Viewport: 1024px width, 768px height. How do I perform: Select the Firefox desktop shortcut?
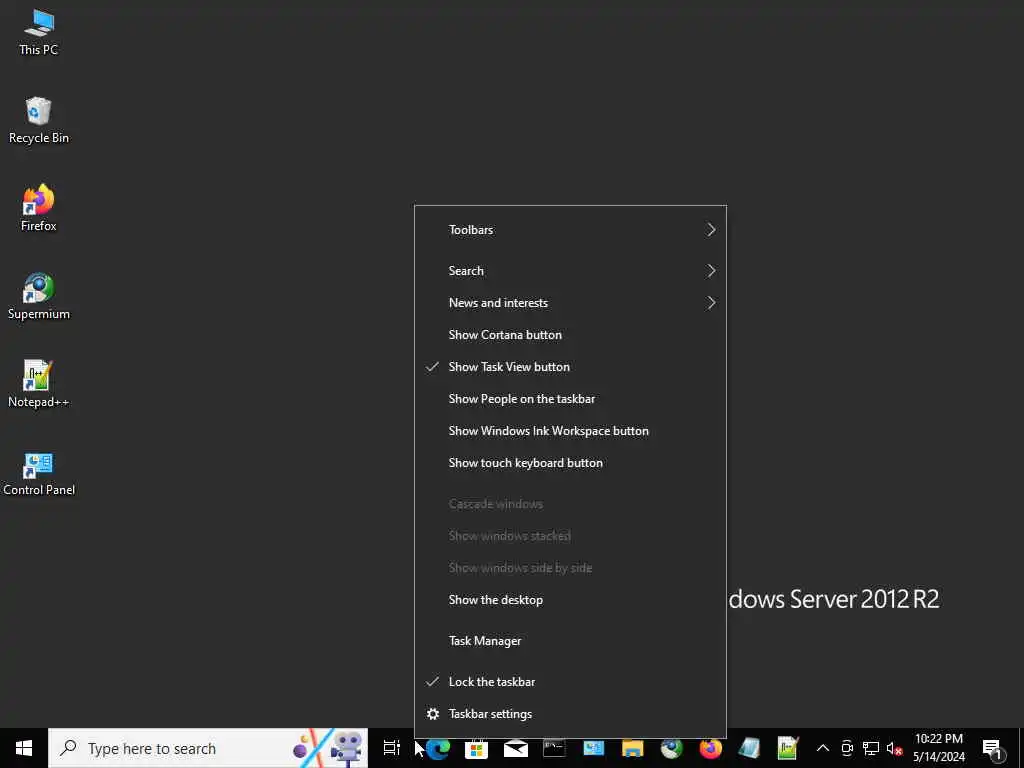click(39, 208)
